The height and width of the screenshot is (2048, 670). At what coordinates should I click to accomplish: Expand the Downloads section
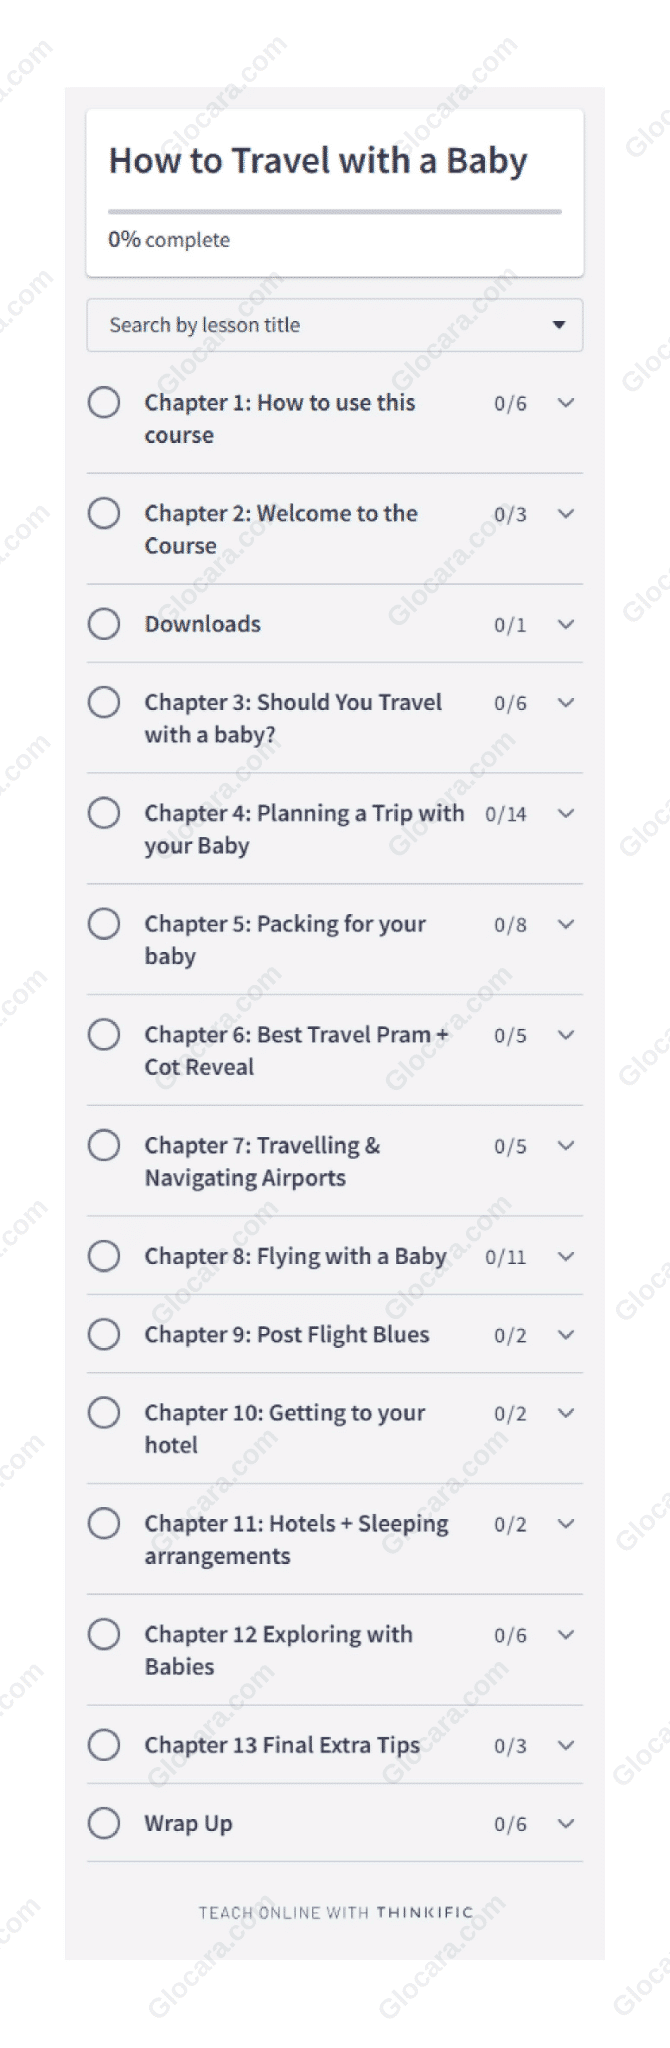566,624
